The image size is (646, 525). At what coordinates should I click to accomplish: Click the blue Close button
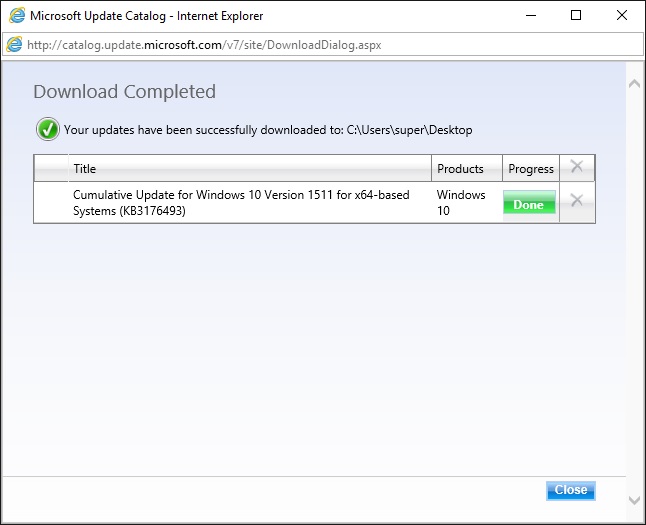click(x=571, y=490)
